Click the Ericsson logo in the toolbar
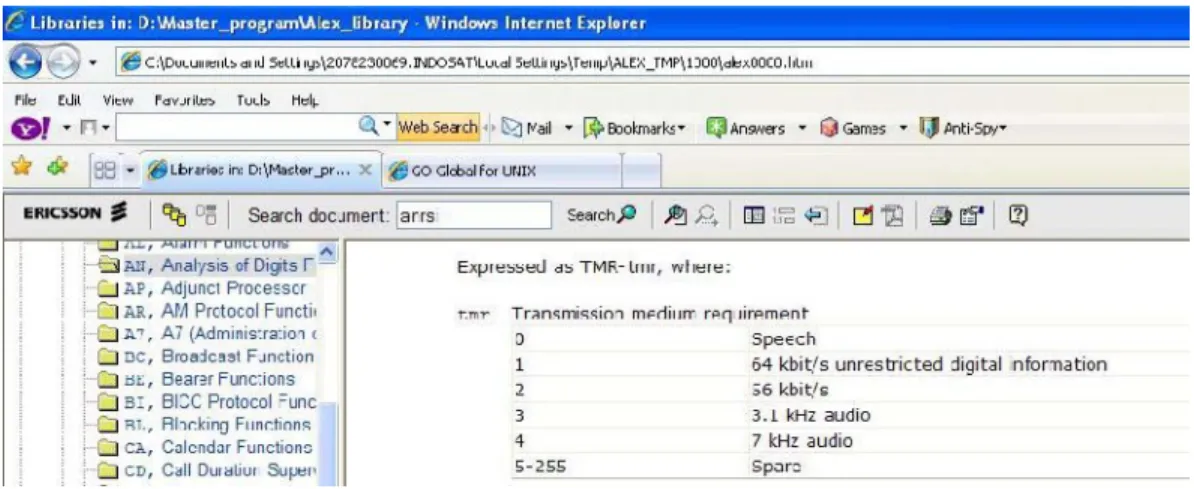Image resolution: width=1194 pixels, height=489 pixels. (76, 214)
